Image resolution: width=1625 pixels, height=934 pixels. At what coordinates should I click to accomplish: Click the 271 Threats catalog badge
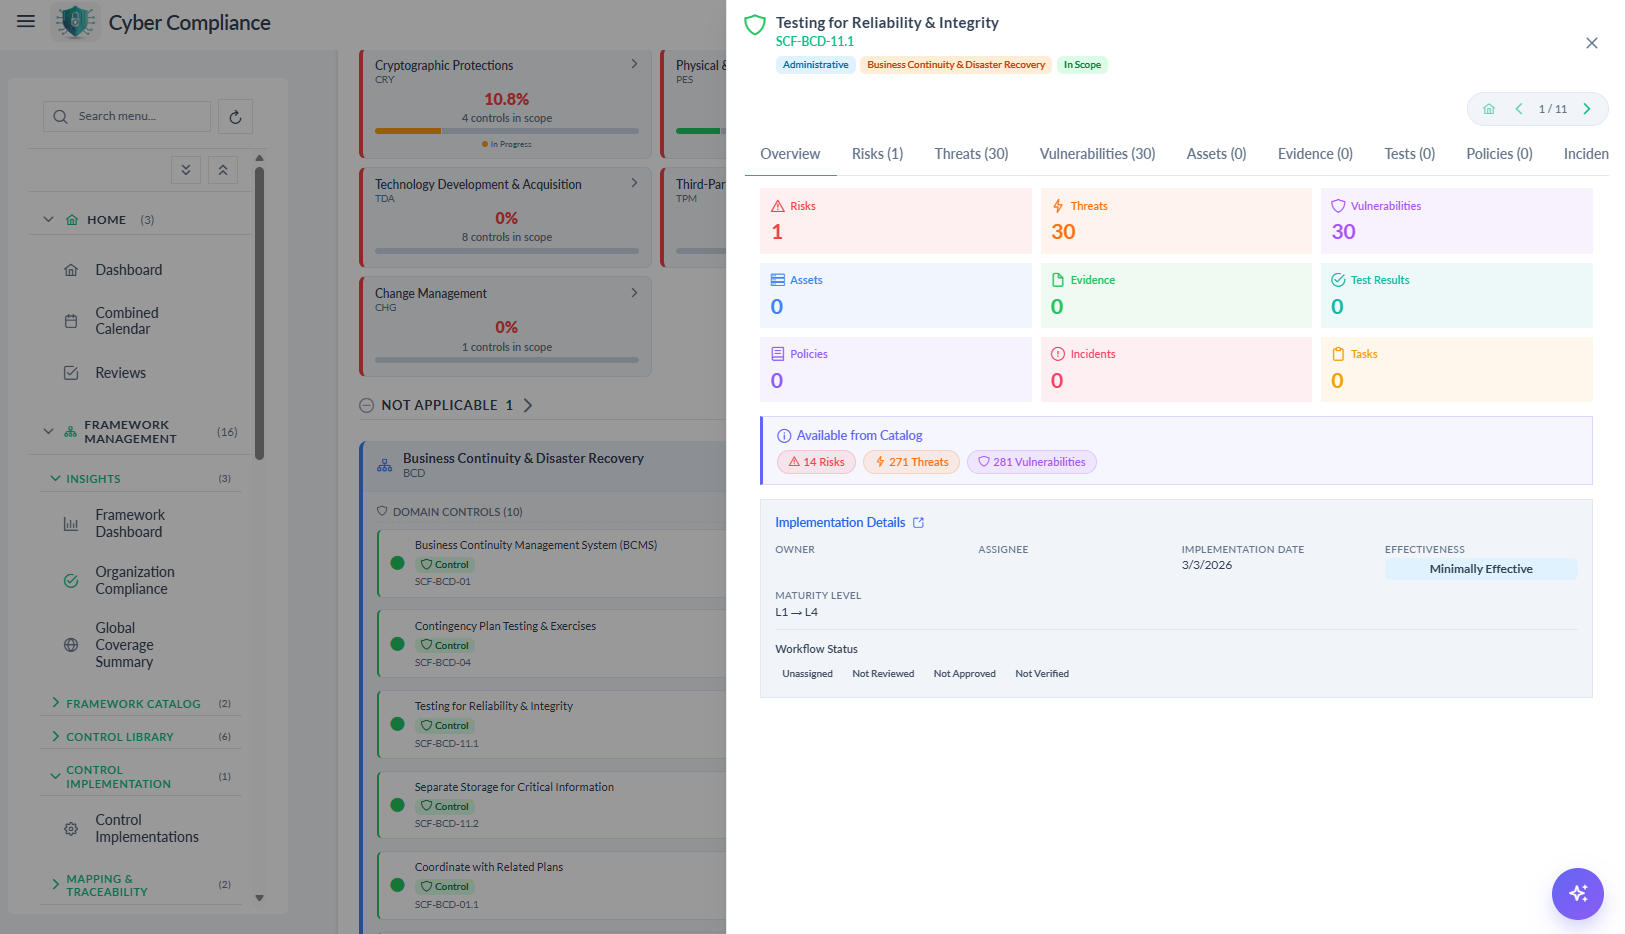click(911, 462)
